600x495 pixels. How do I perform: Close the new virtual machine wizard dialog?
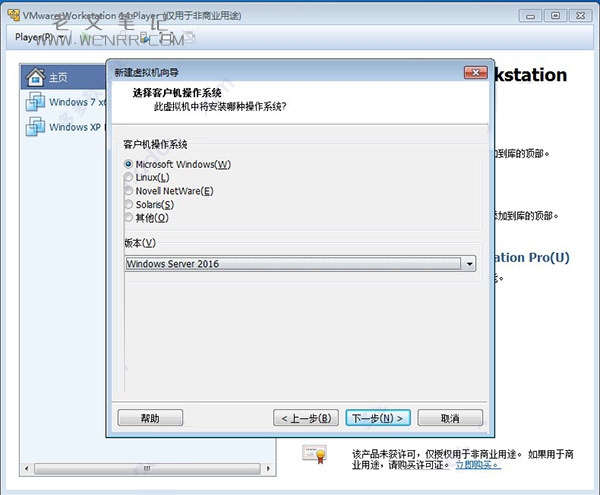(x=476, y=73)
